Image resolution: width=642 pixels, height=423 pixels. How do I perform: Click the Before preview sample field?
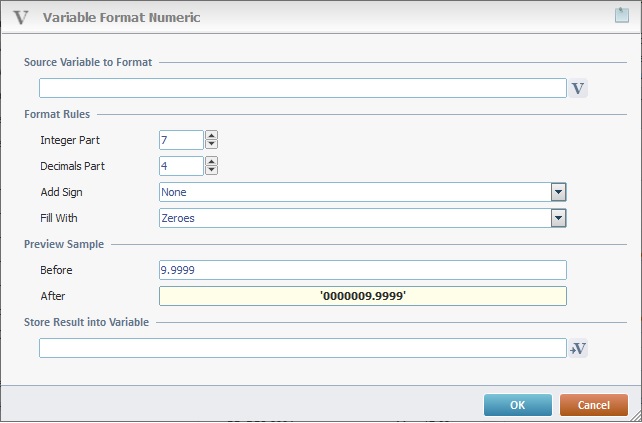click(x=362, y=270)
